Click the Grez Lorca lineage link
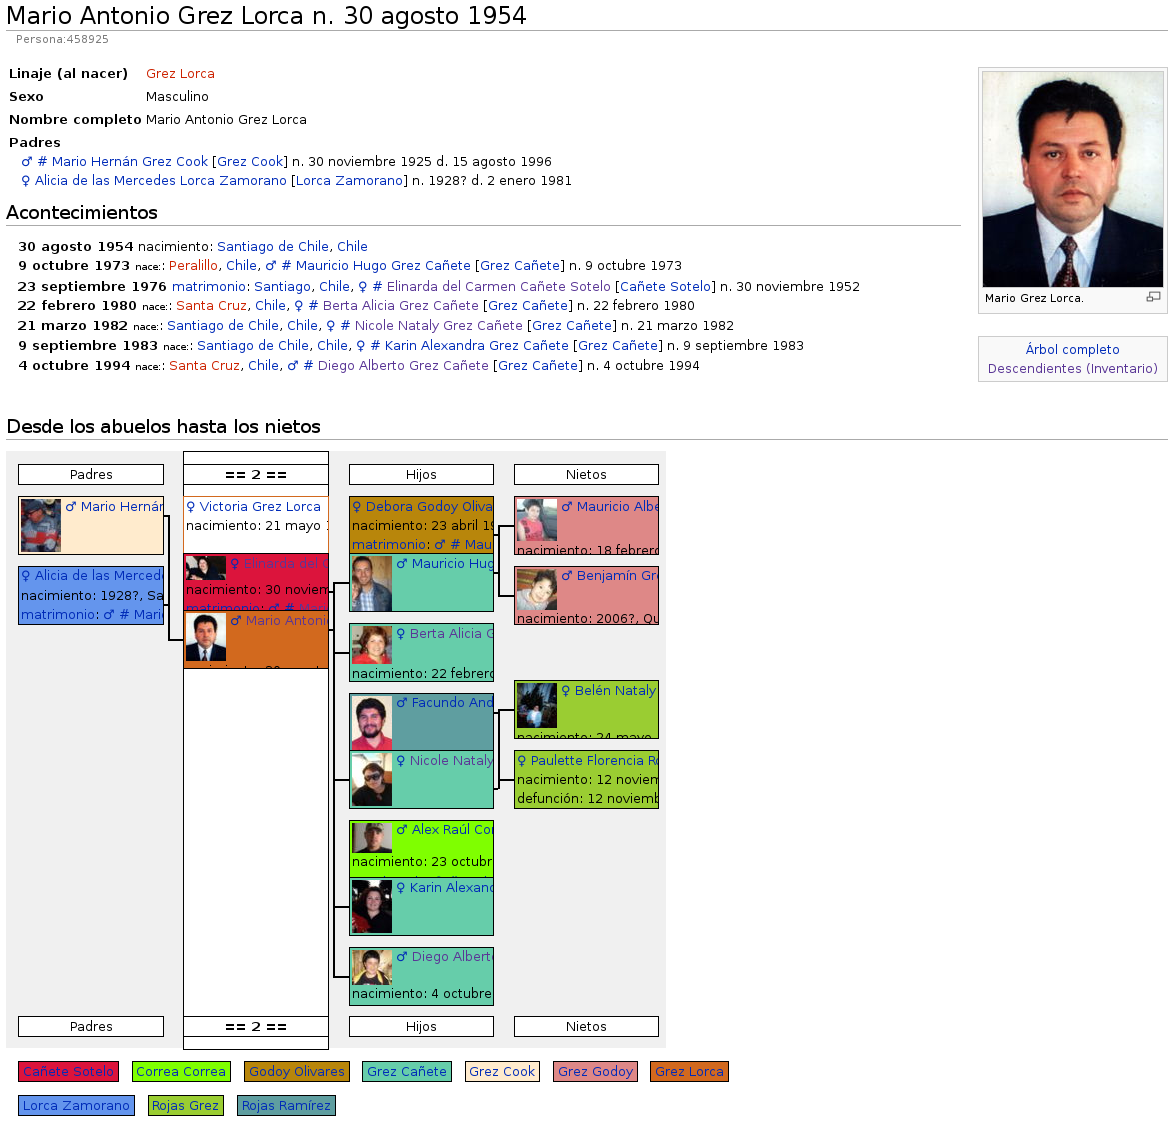This screenshot has width=1174, height=1132. (x=180, y=74)
